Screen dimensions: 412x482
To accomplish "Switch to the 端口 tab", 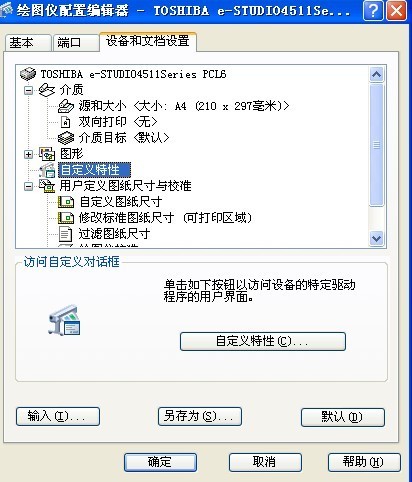I will tap(76, 43).
